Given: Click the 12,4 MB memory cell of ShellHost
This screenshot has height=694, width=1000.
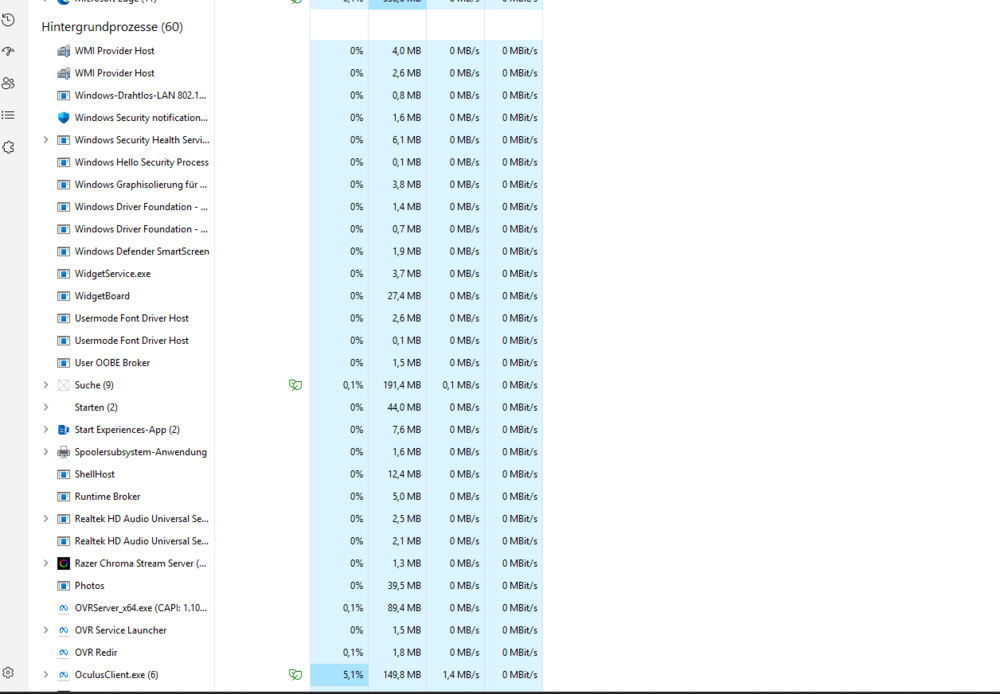Looking at the screenshot, I should [397, 474].
